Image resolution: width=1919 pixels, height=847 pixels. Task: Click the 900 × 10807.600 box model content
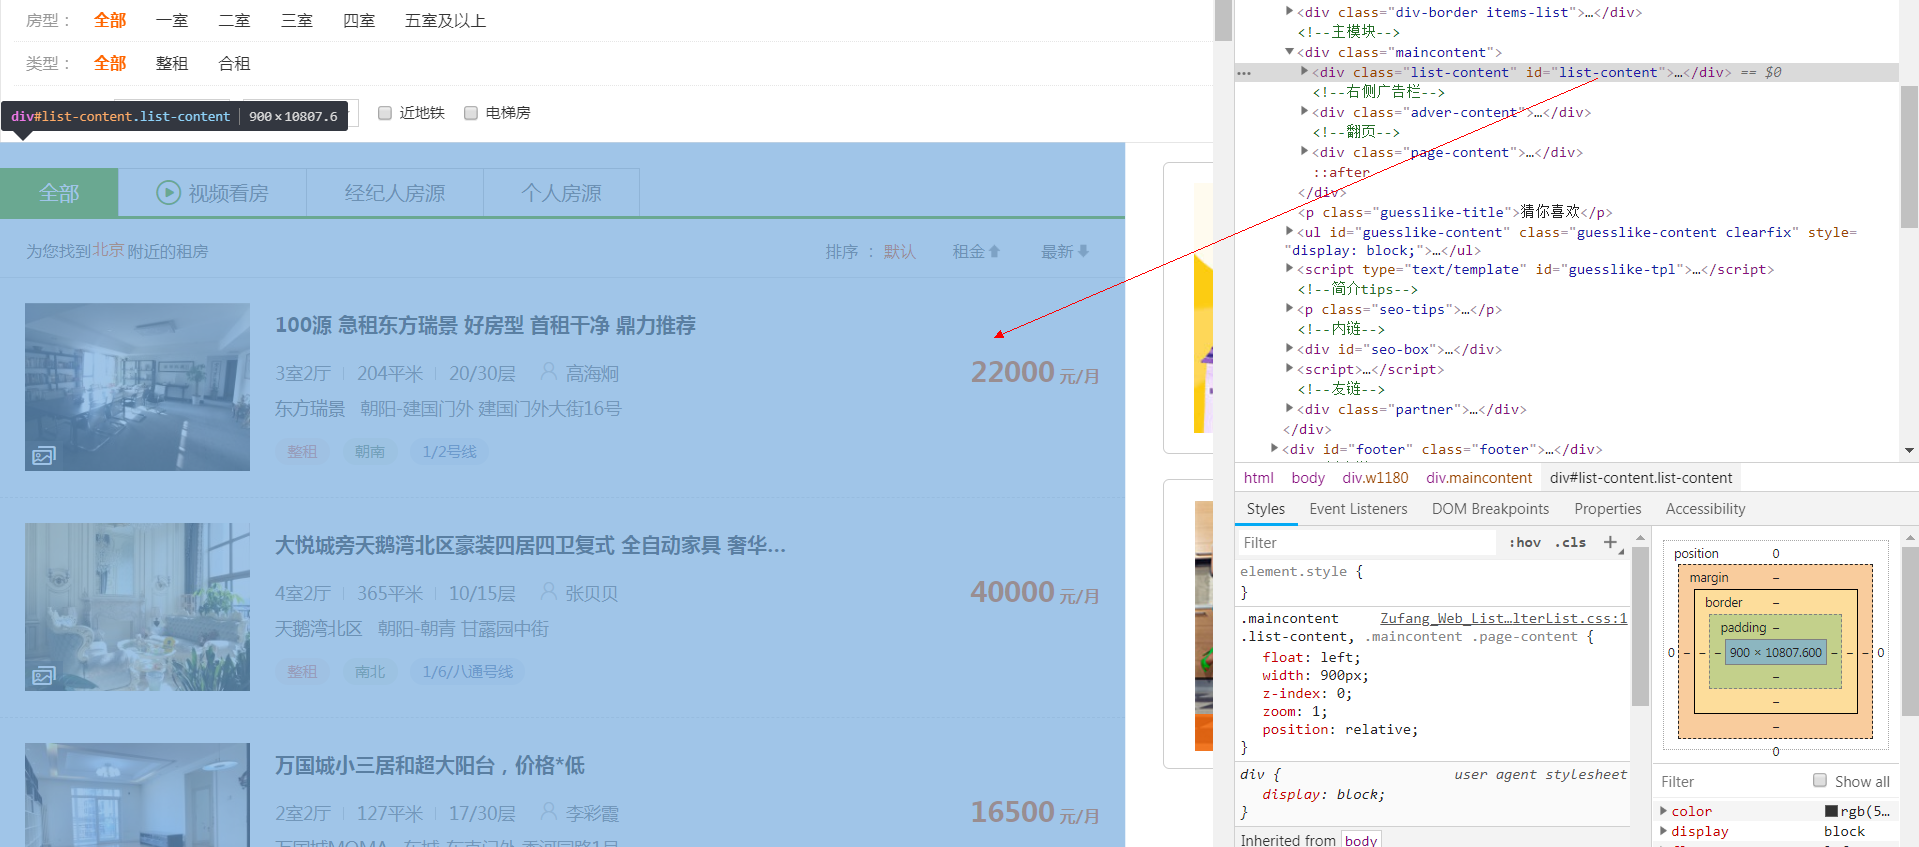tap(1775, 652)
